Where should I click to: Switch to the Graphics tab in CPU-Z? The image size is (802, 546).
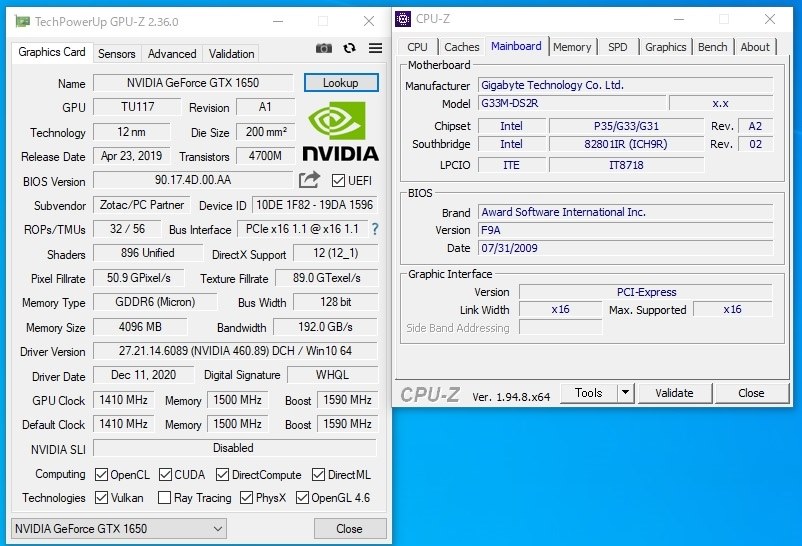click(x=665, y=47)
